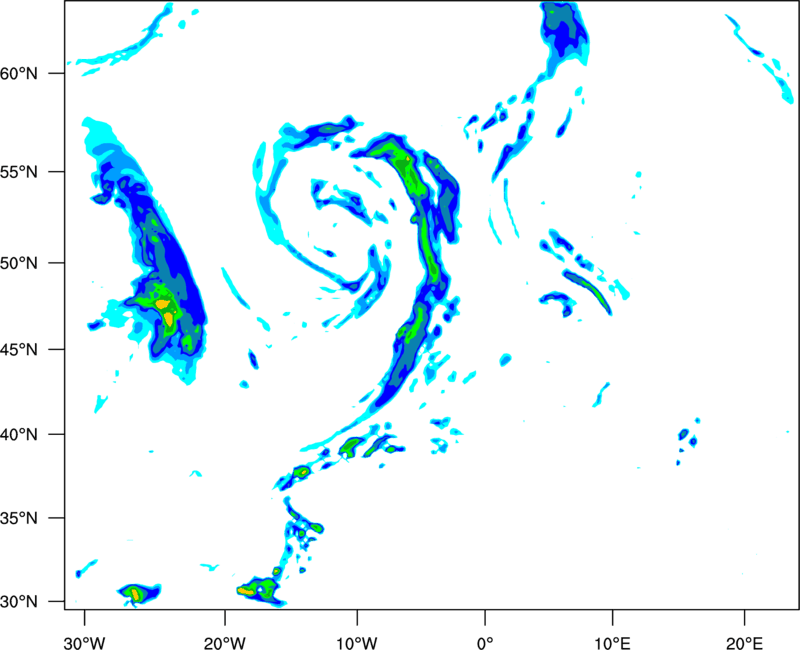The height and width of the screenshot is (650, 800).
Task: Click the 20°W longitude label
Action: [225, 643]
